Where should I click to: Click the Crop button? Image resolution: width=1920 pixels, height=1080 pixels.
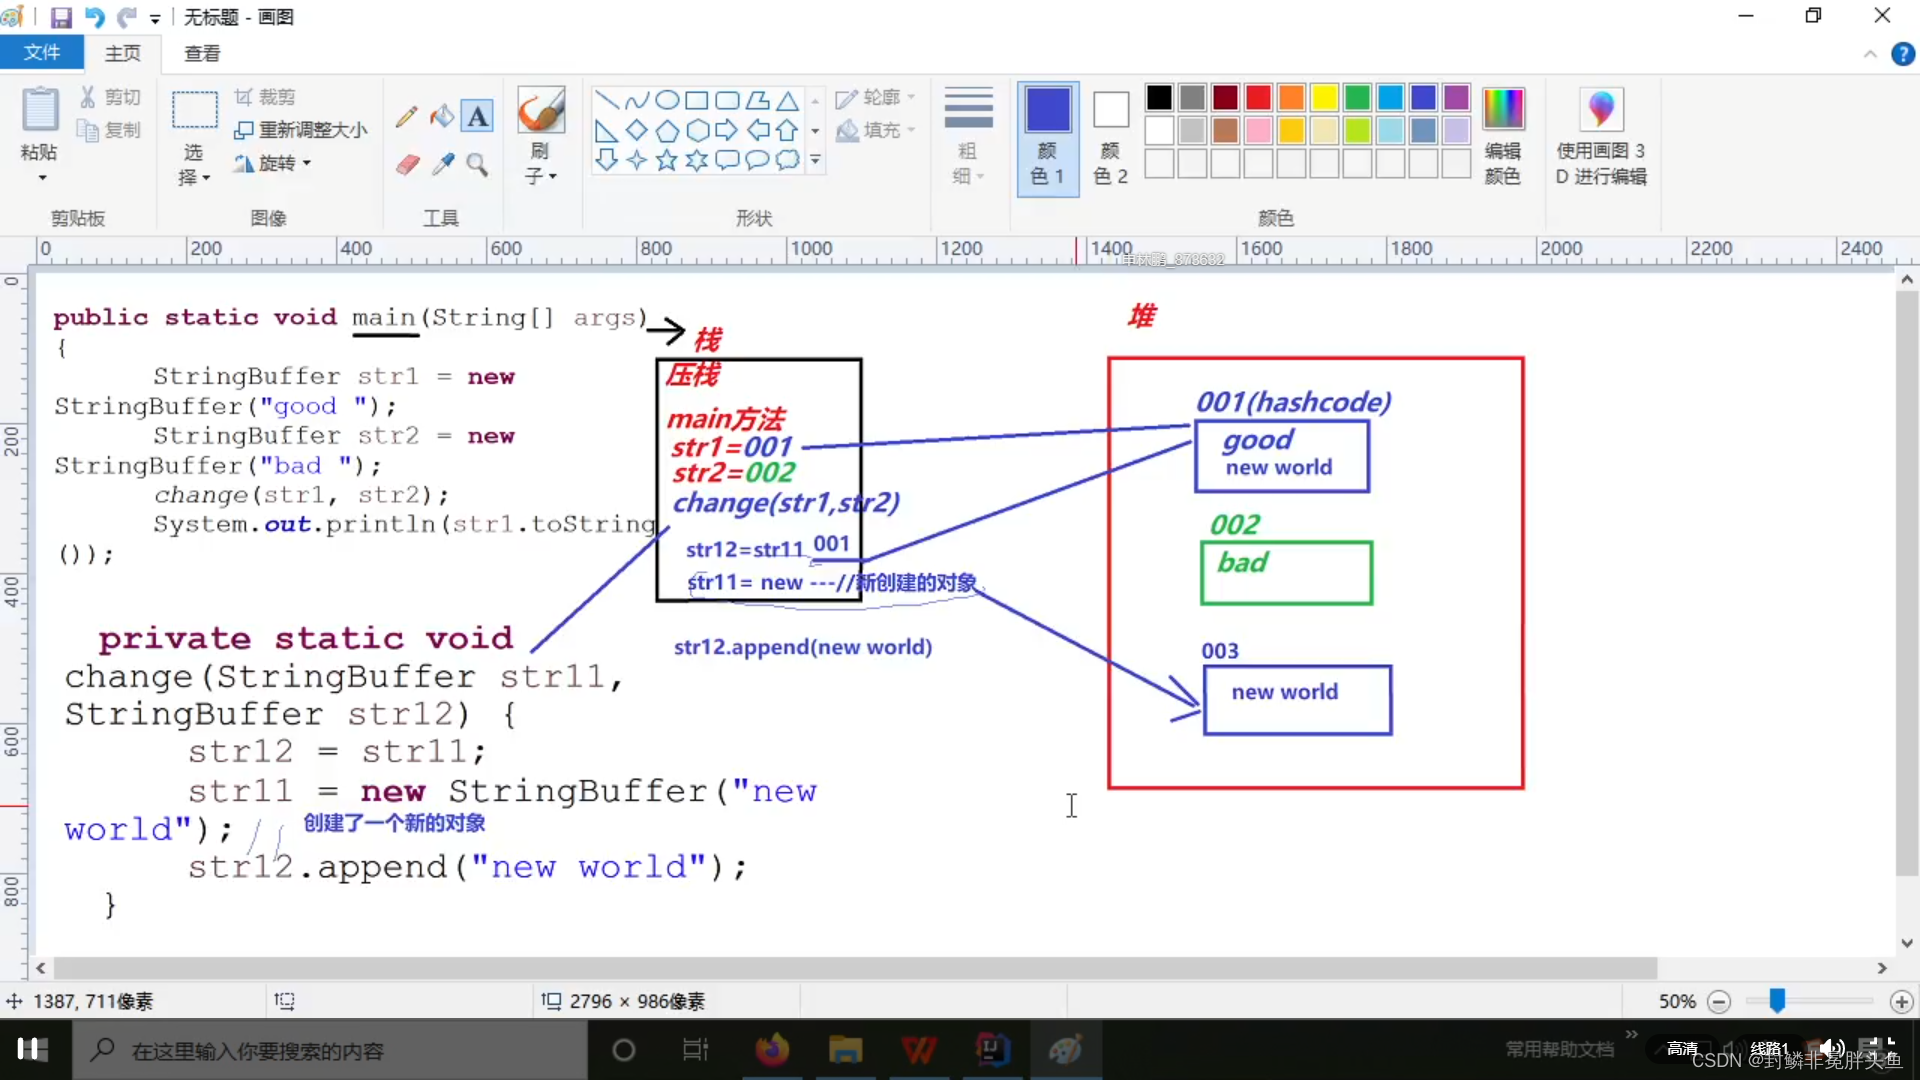[265, 97]
